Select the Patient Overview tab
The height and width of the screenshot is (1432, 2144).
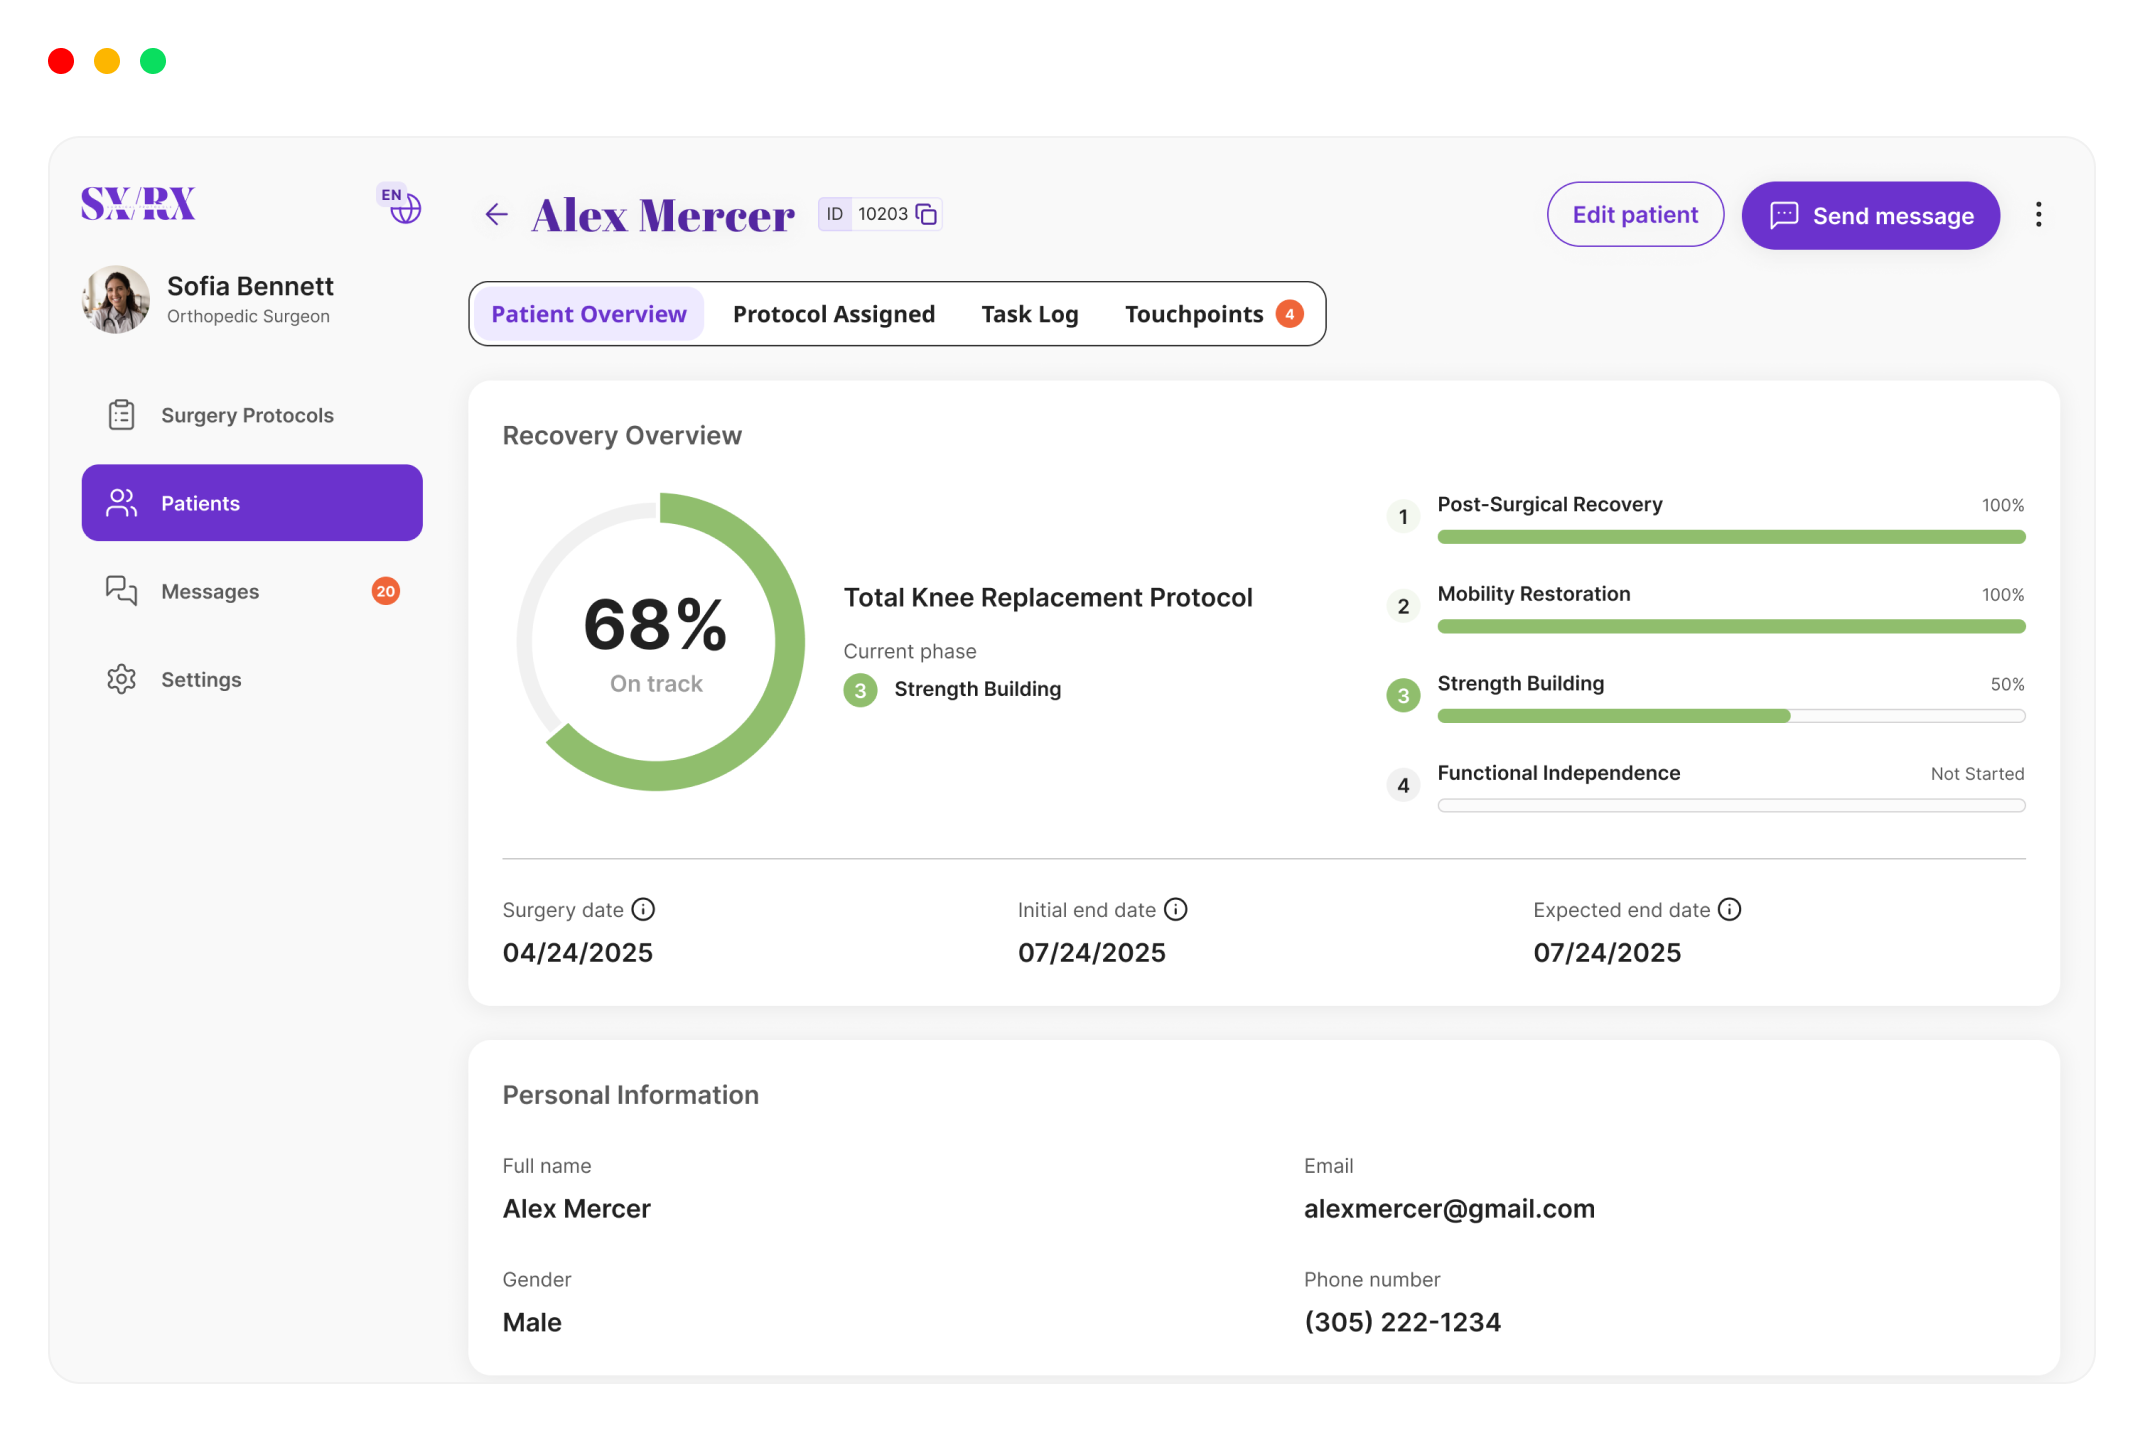pyautogui.click(x=588, y=315)
